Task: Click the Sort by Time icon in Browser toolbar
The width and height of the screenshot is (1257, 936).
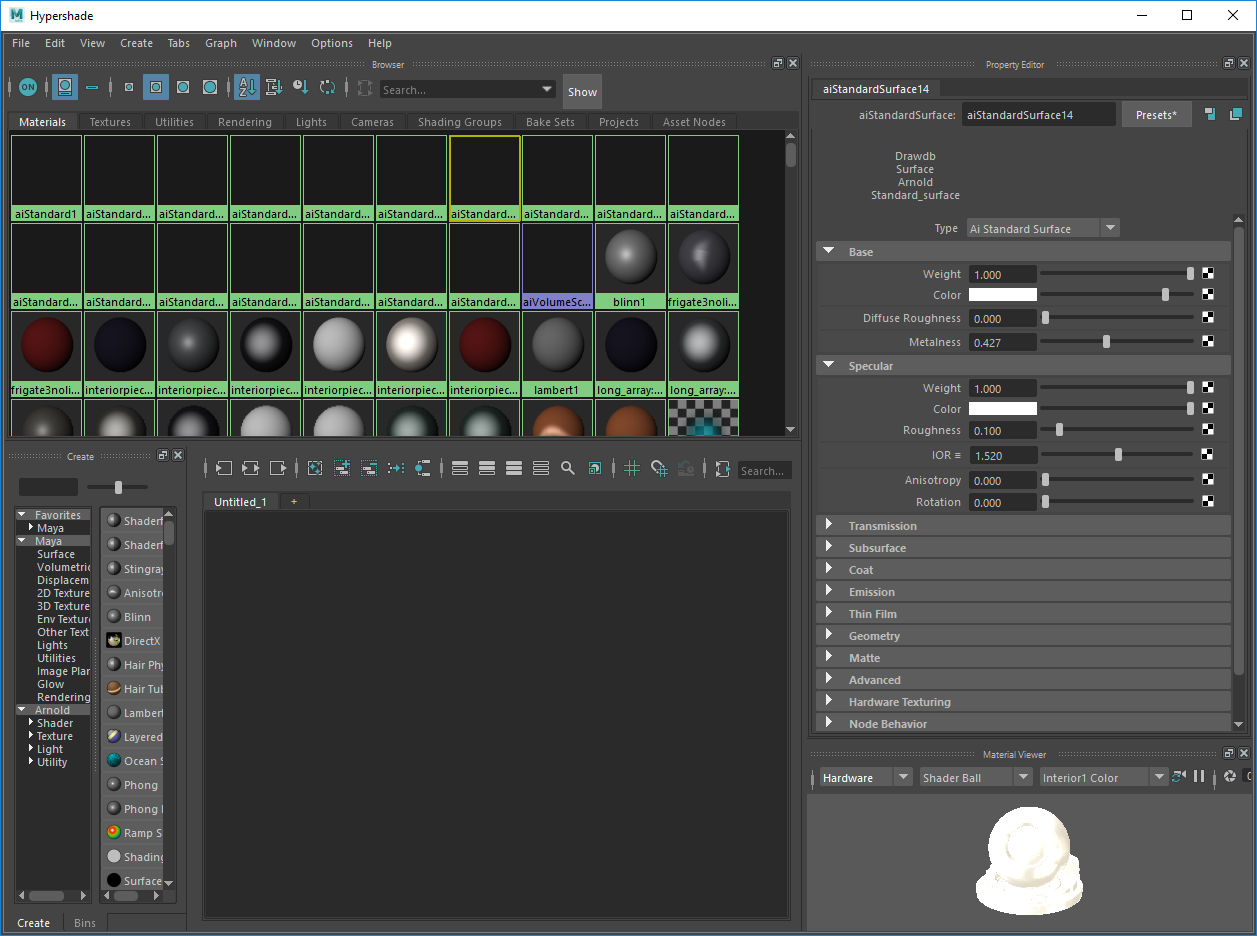Action: coord(300,87)
